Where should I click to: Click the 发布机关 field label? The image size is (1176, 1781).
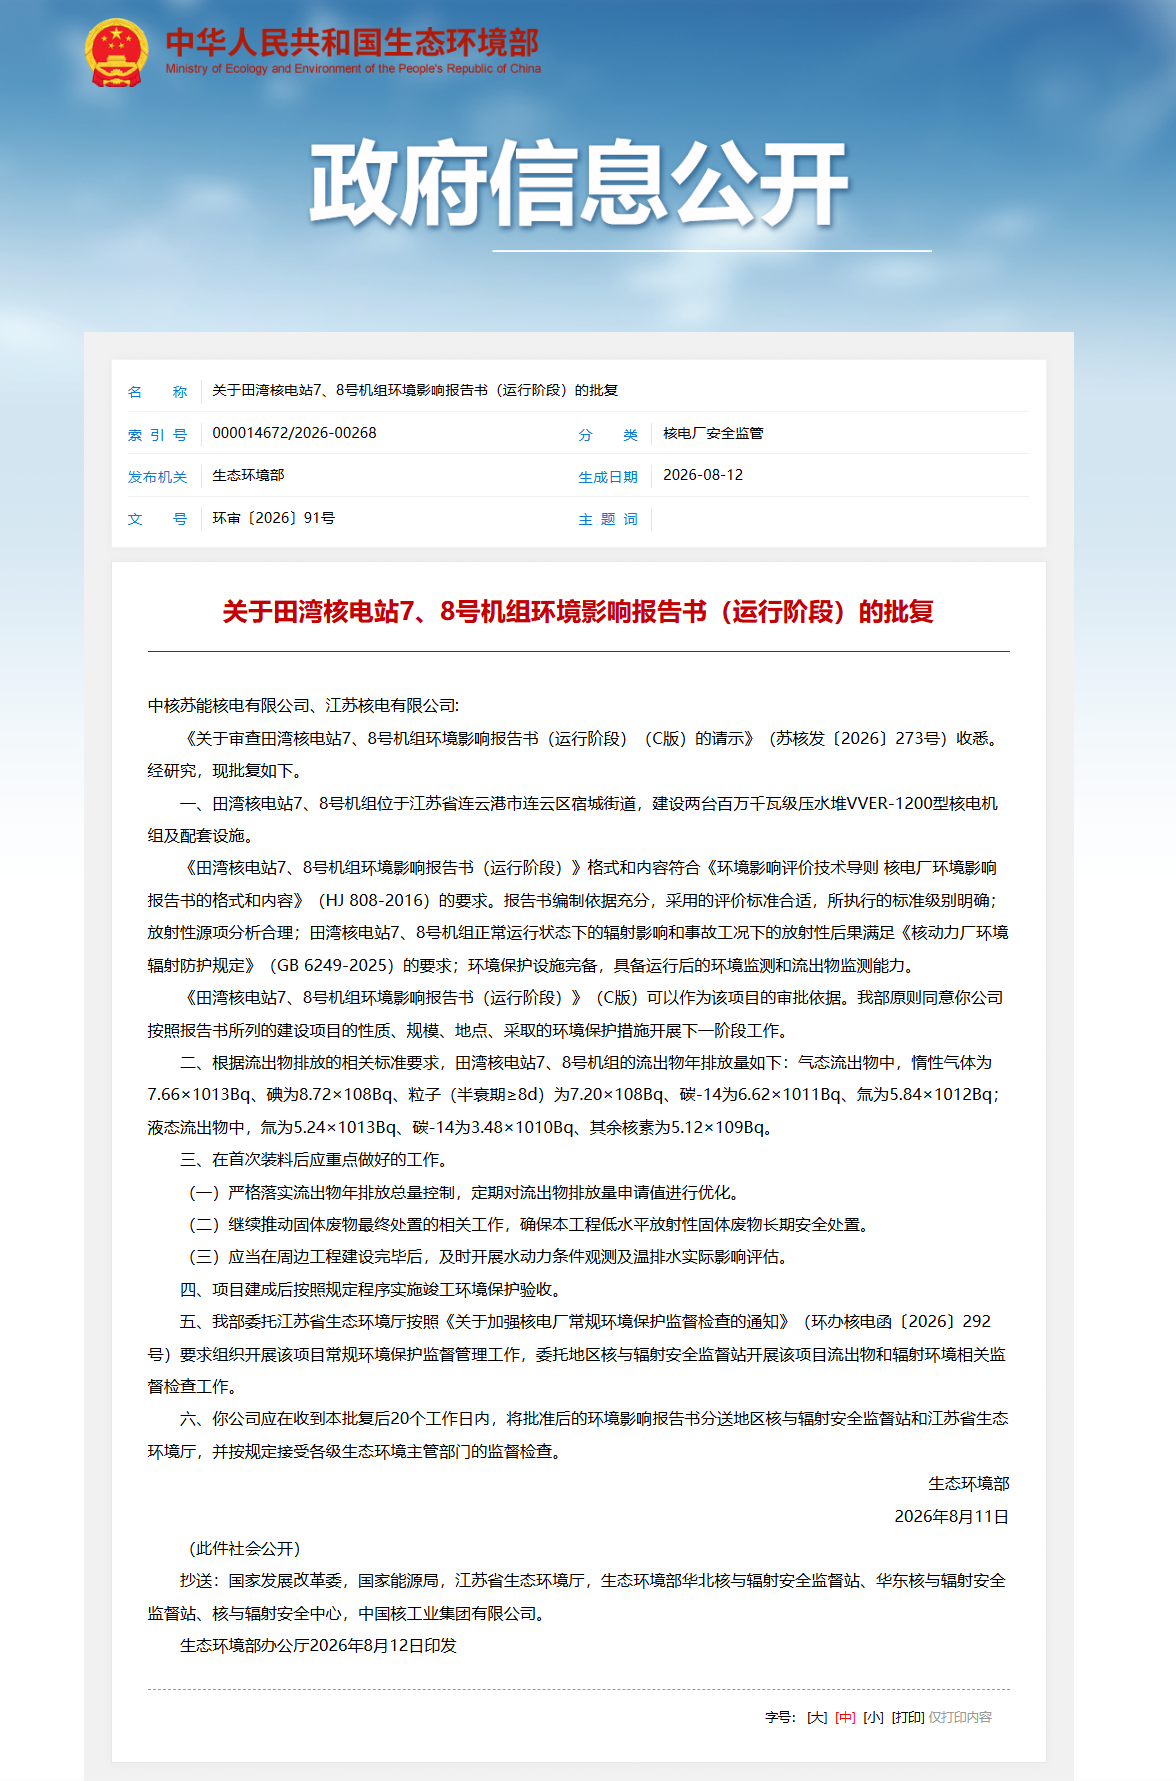point(157,476)
